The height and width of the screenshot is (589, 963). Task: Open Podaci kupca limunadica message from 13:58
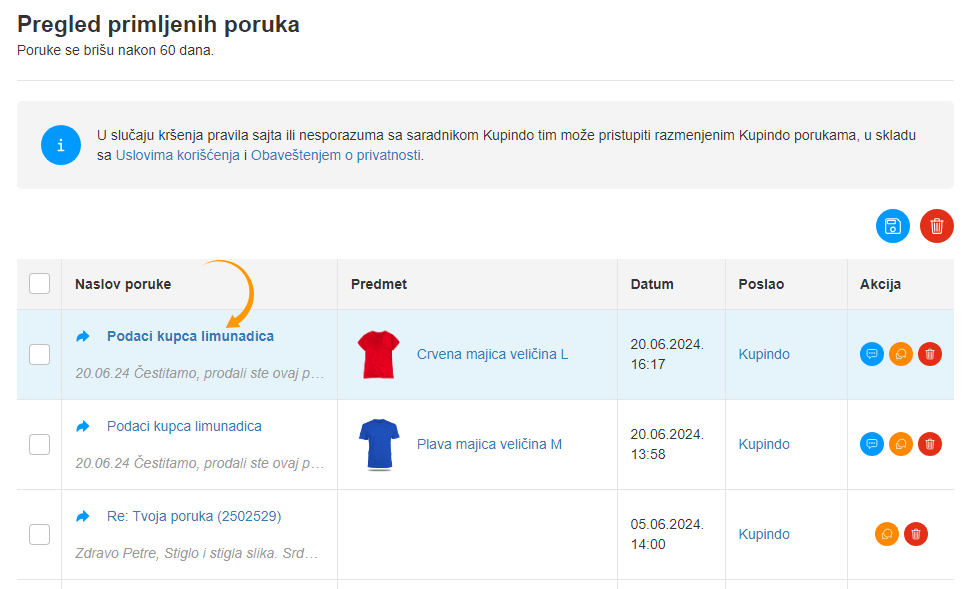[184, 426]
